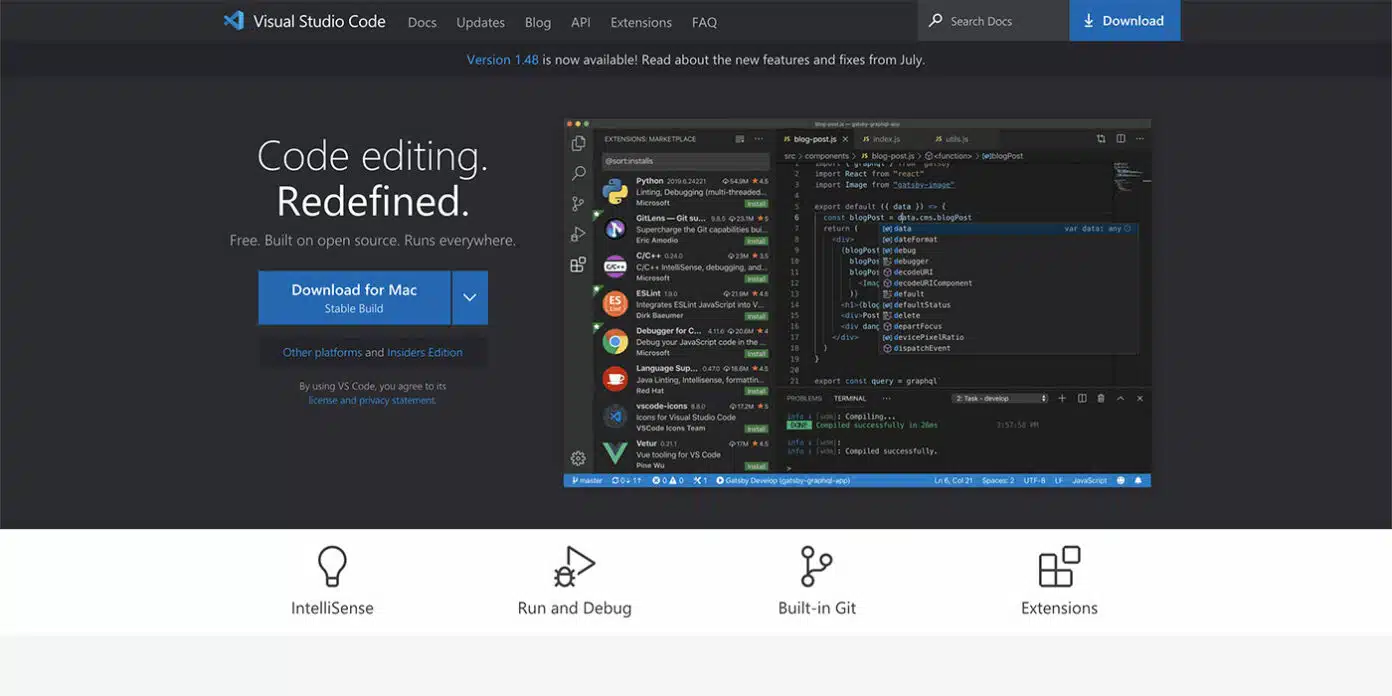This screenshot has width=1392, height=696.
Task: Close the blog-post.js editor tab
Action: (845, 139)
